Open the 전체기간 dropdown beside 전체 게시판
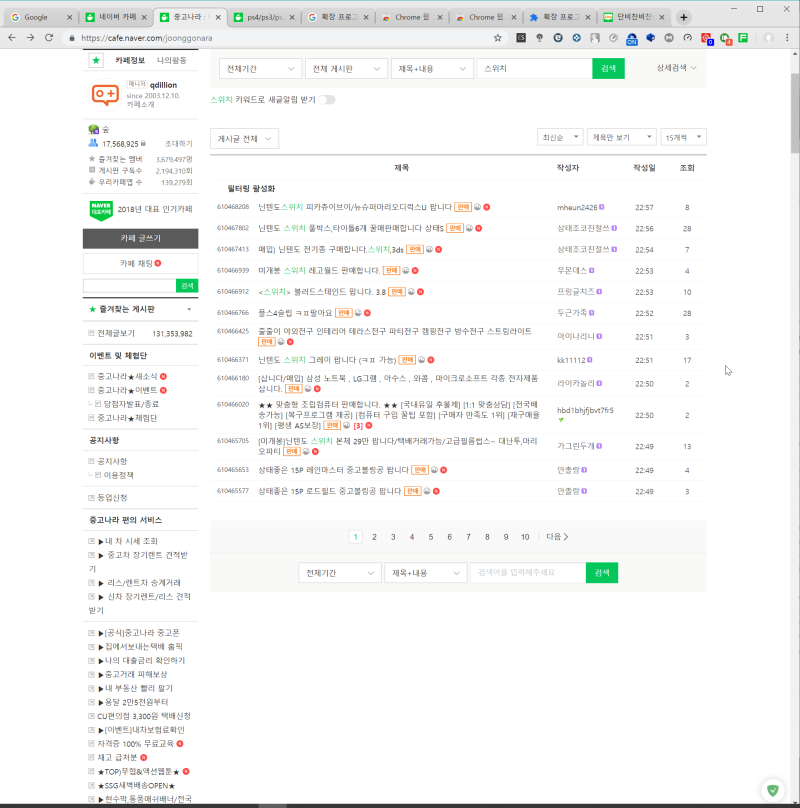Screen dimensions: 800x808 point(260,69)
